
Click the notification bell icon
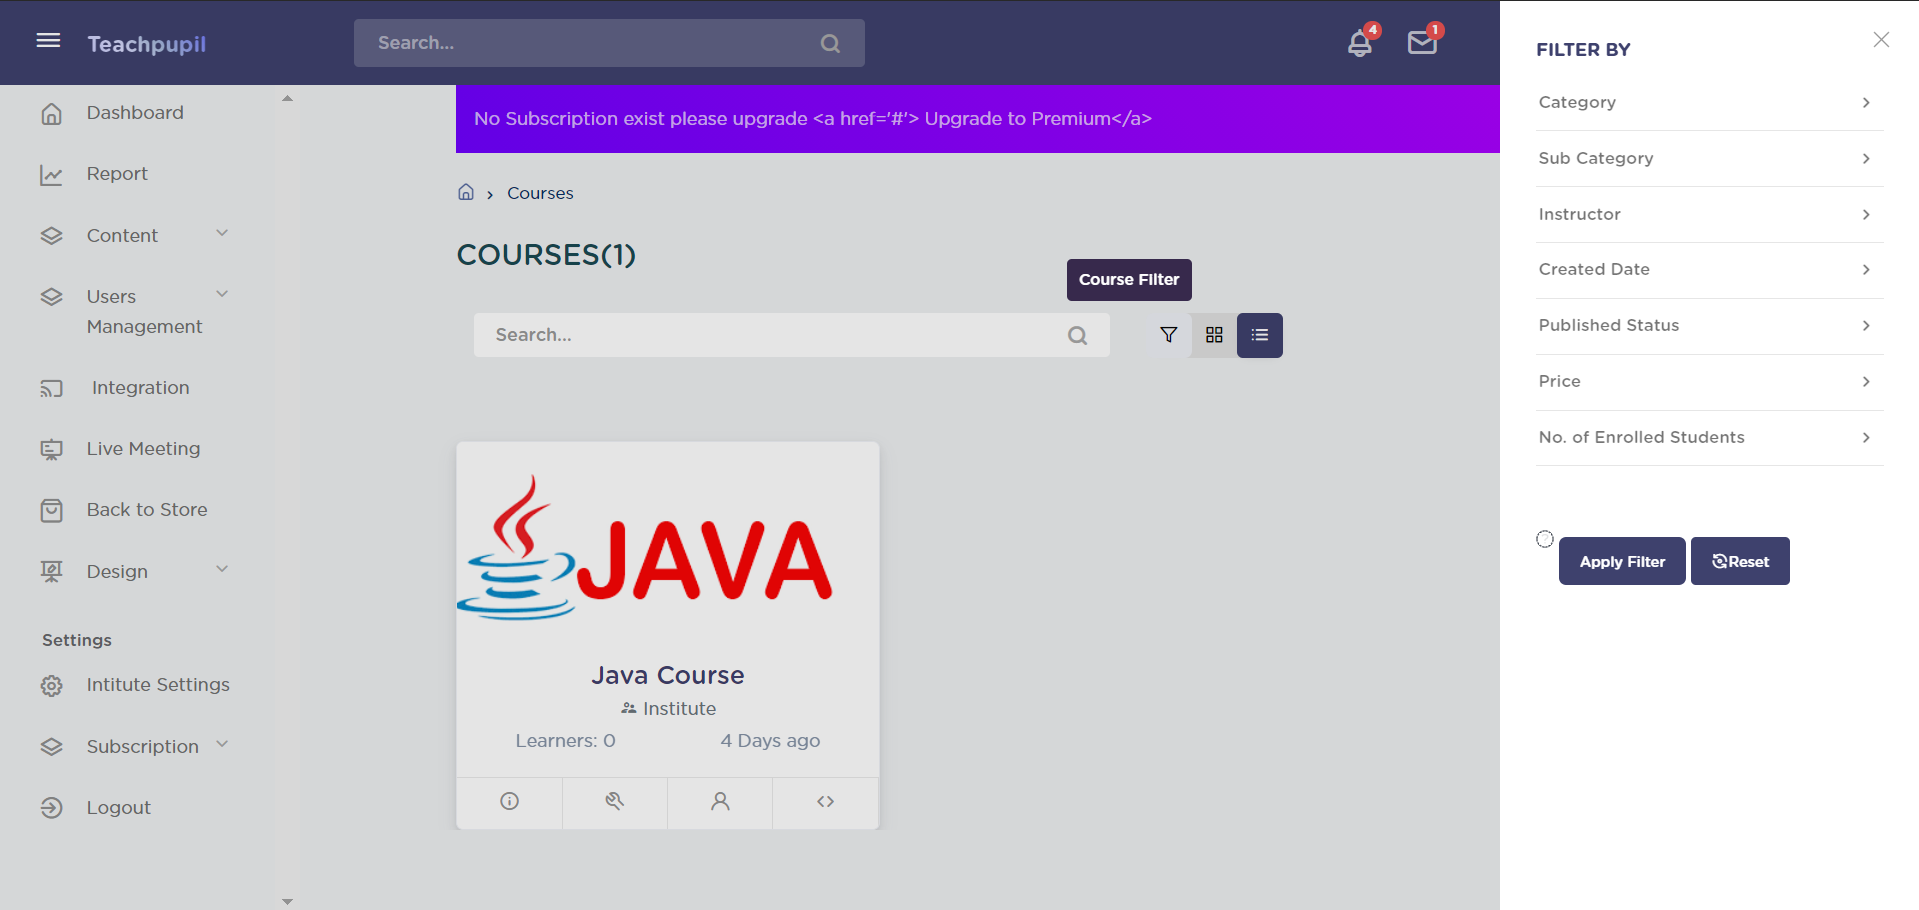tap(1359, 44)
